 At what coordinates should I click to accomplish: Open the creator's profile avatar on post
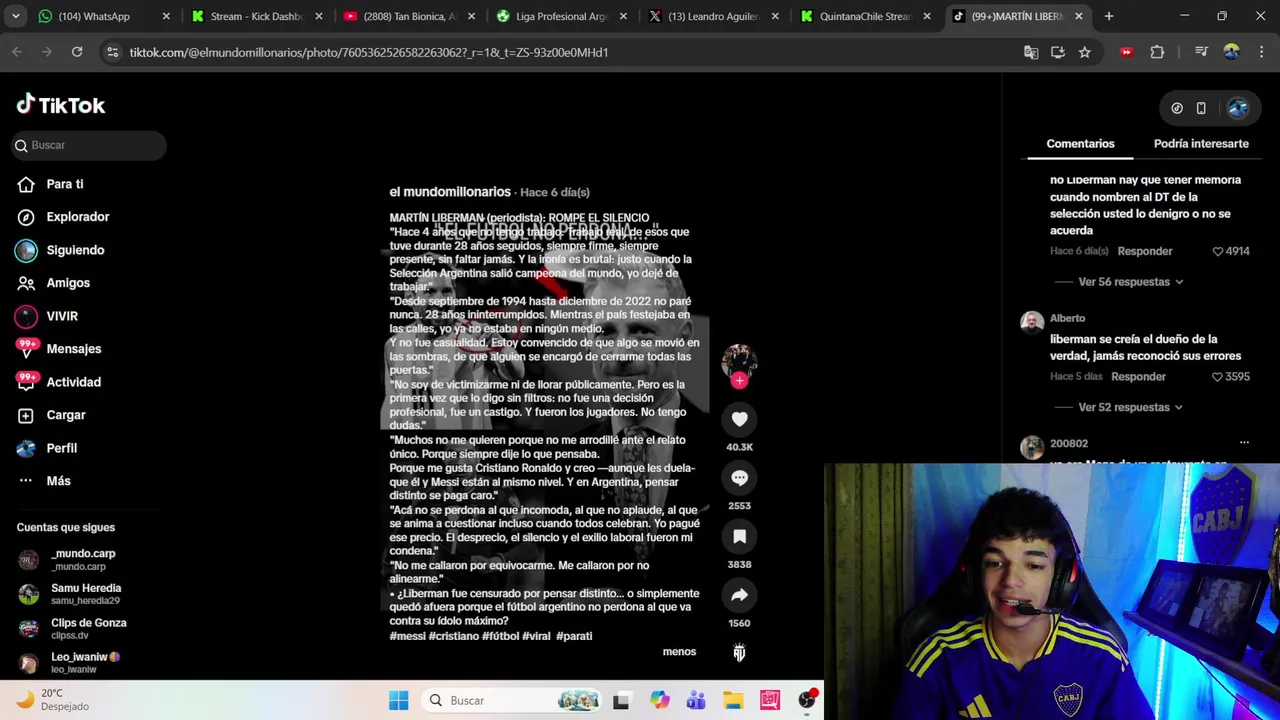(x=739, y=360)
